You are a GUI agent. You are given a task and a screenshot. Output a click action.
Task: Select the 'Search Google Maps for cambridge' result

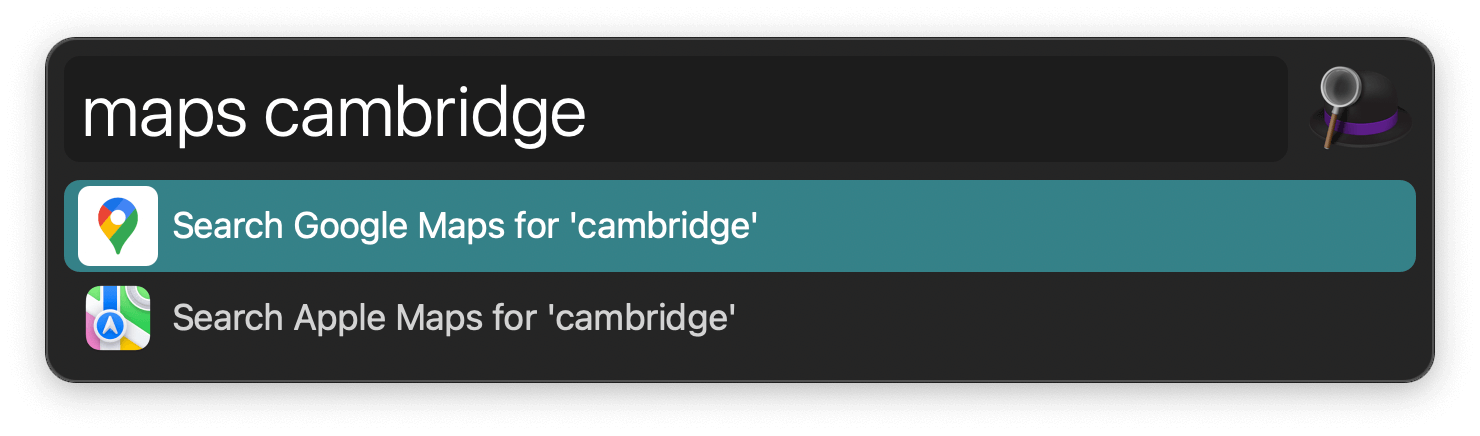[464, 226]
